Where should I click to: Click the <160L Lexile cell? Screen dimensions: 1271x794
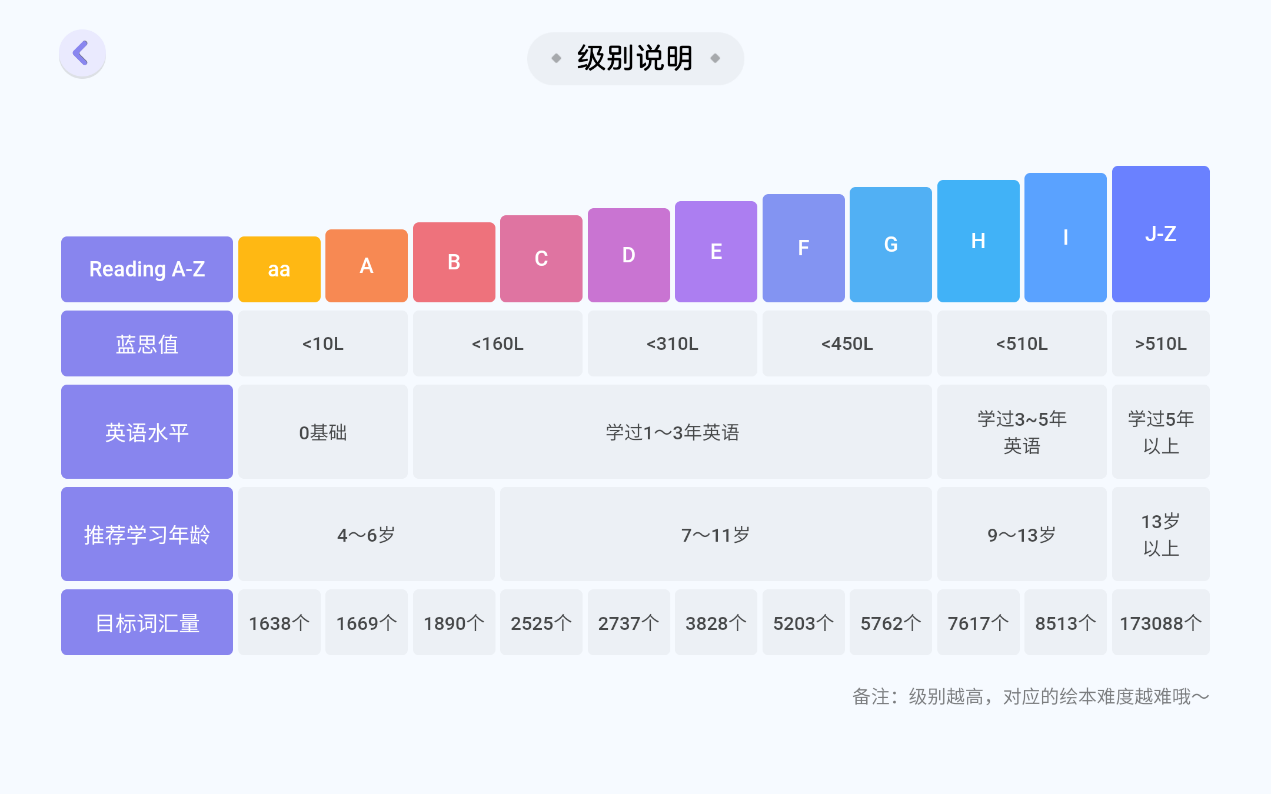pyautogui.click(x=498, y=344)
